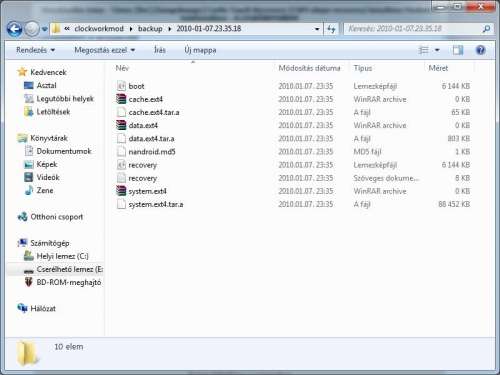Select the cache.ext4 WinRAR archive
500x375 pixels.
pyautogui.click(x=145, y=99)
